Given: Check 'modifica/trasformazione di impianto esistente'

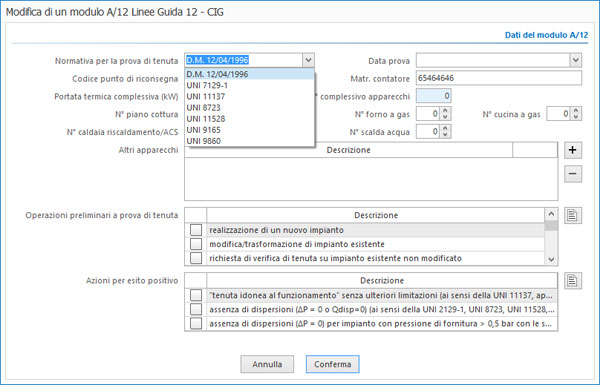Looking at the screenshot, I should click(x=196, y=244).
